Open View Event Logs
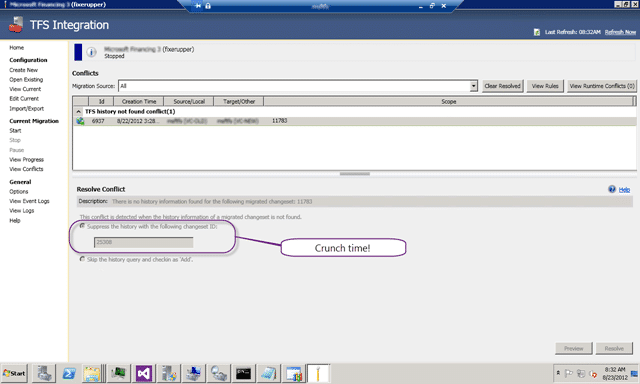Image resolution: width=640 pixels, height=384 pixels. (x=29, y=201)
